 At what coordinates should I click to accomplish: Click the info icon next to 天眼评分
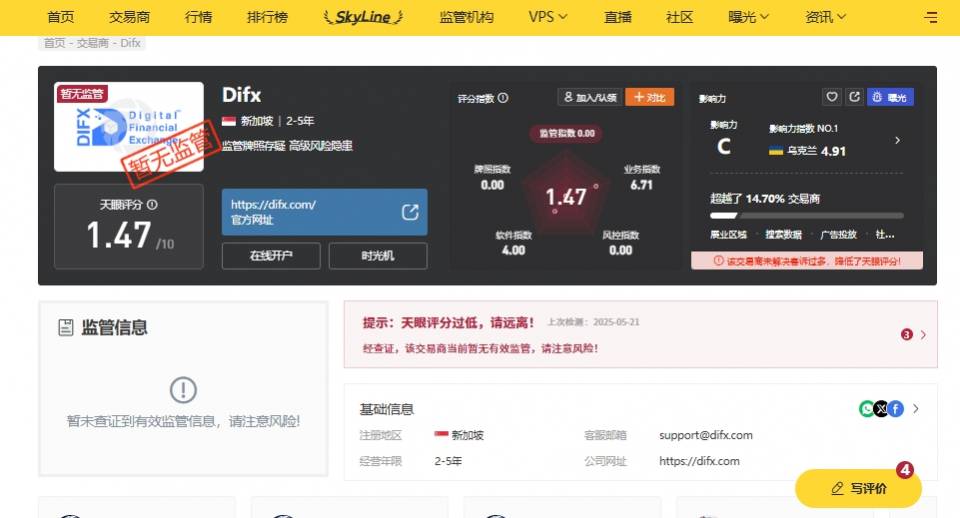click(152, 205)
